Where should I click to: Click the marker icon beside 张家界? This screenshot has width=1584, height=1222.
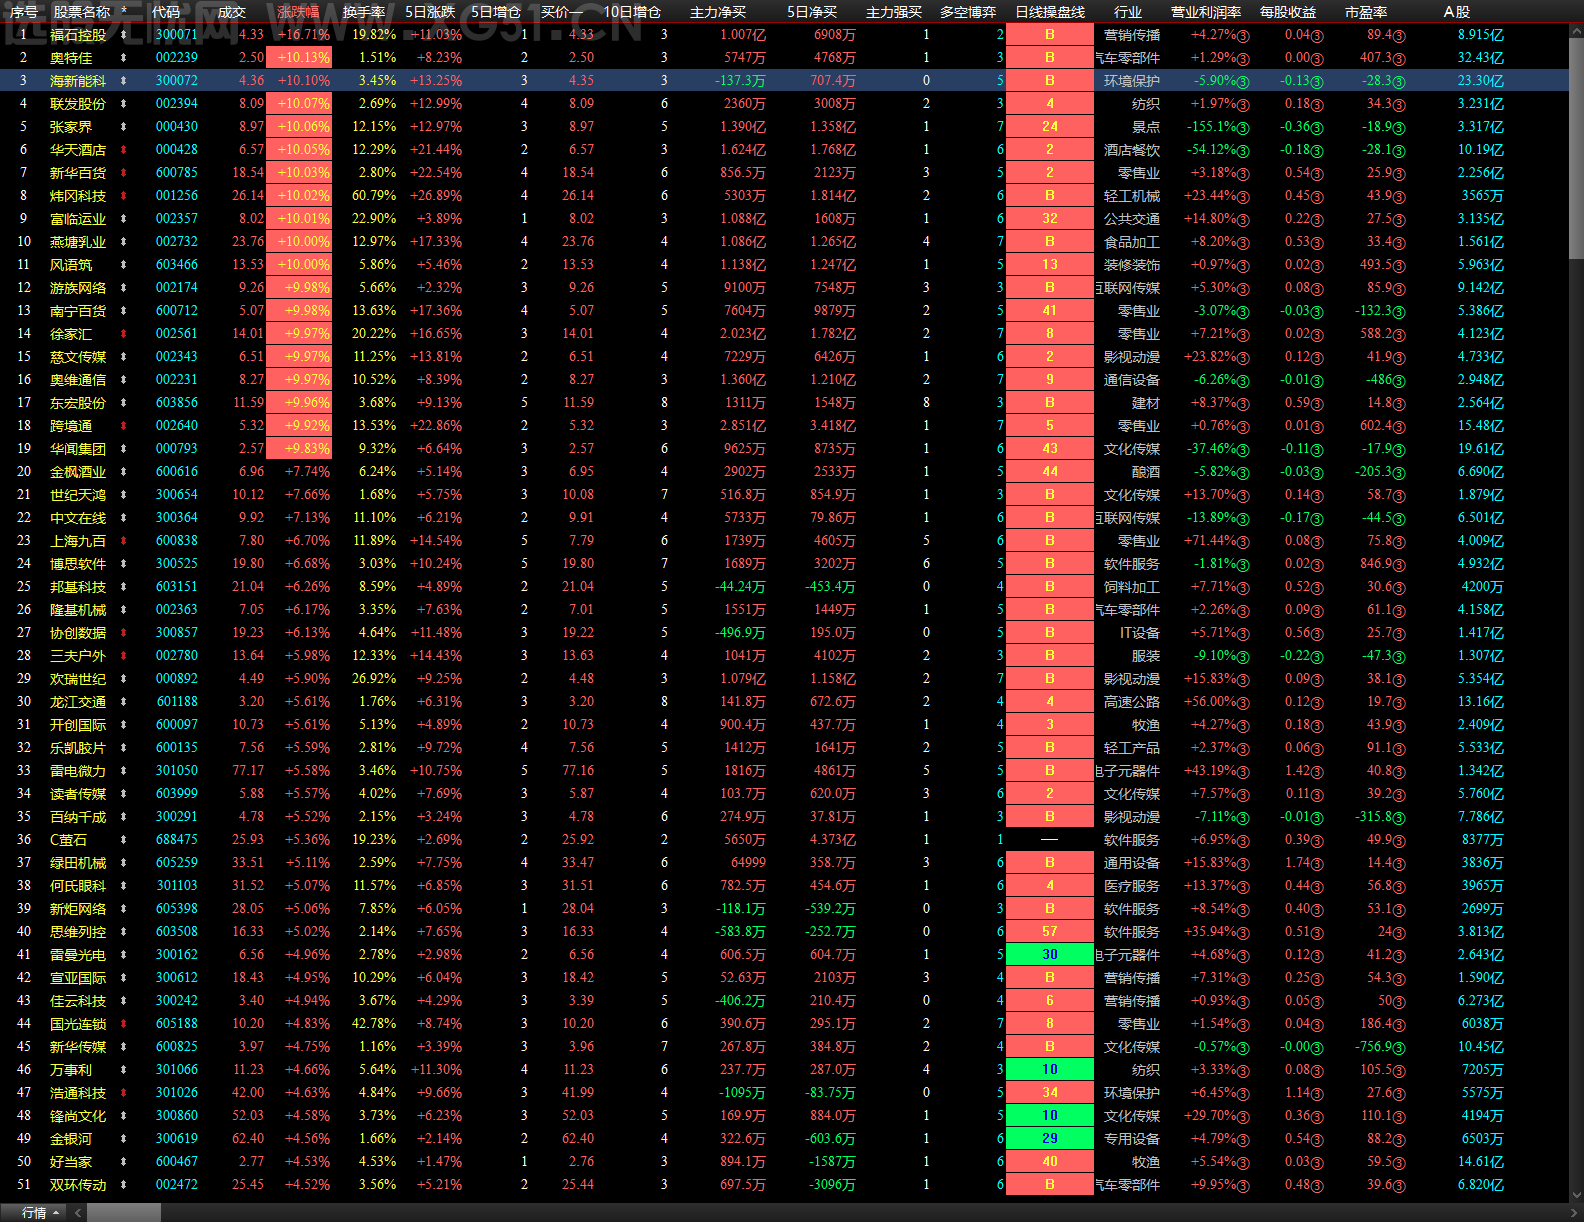click(124, 127)
